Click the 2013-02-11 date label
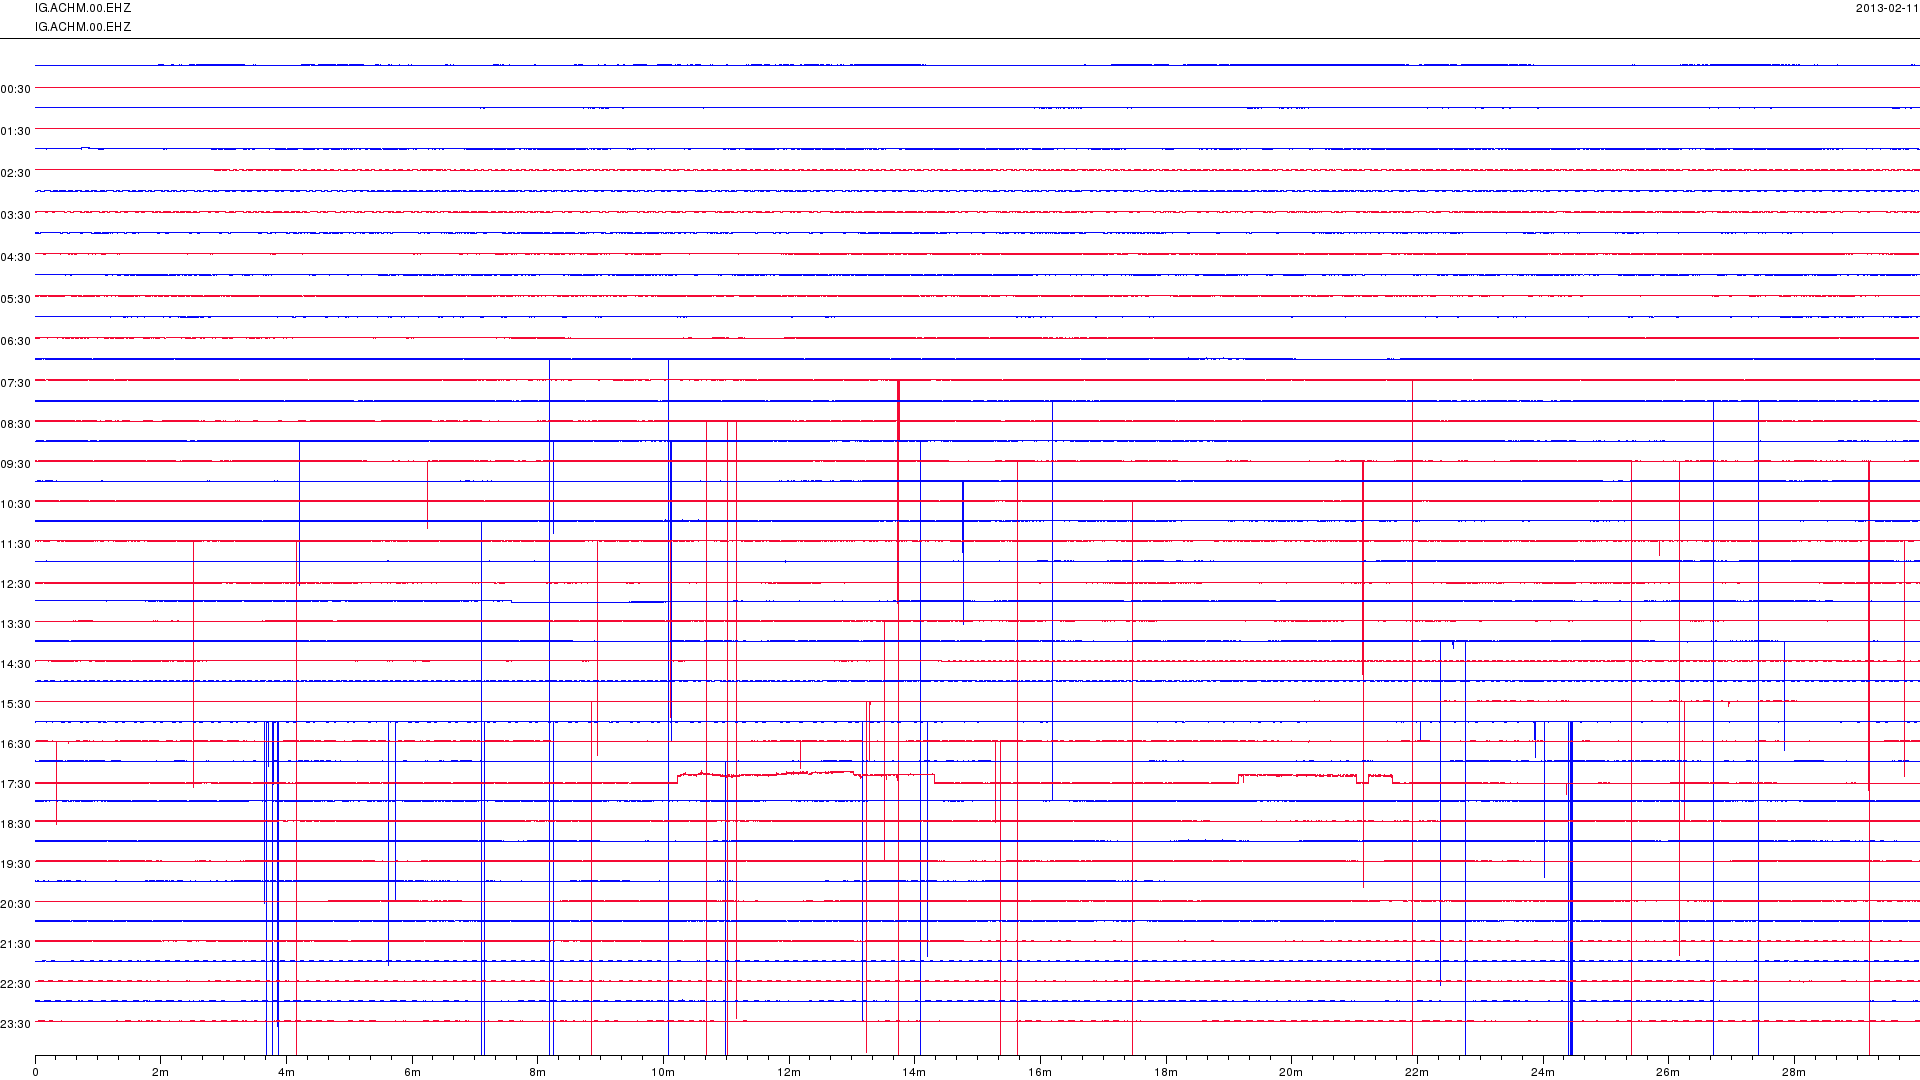 click(1887, 8)
